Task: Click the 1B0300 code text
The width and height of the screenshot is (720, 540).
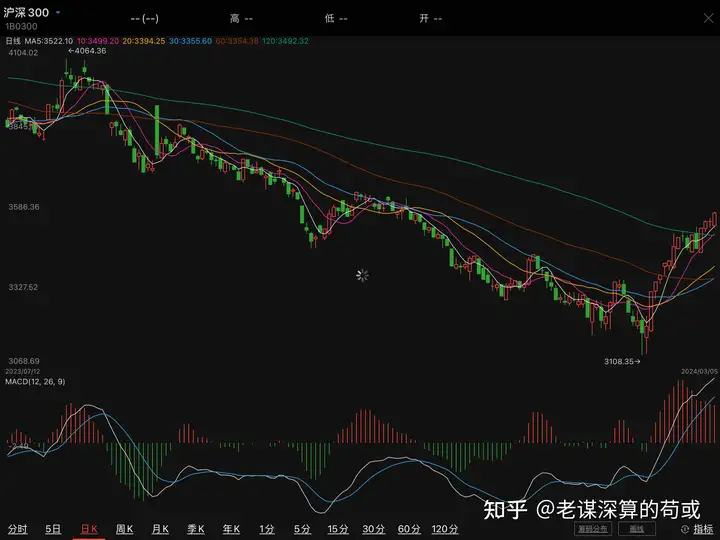Action: 21,27
